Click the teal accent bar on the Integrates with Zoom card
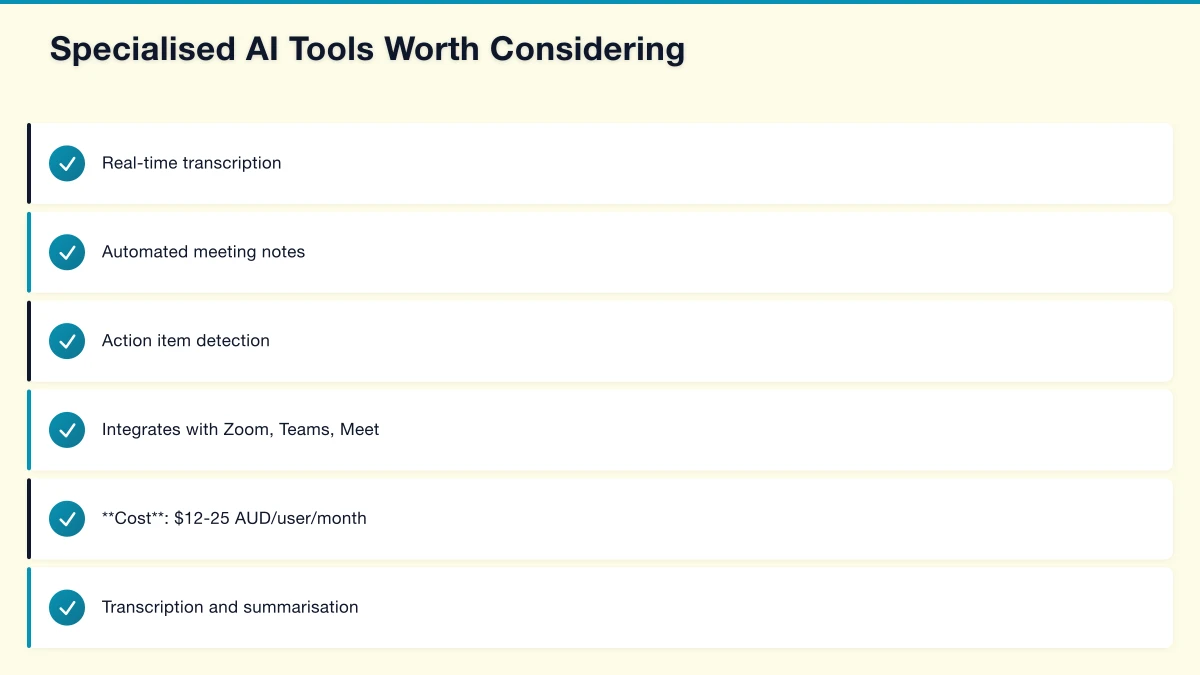The width and height of the screenshot is (1200, 675). click(29, 430)
